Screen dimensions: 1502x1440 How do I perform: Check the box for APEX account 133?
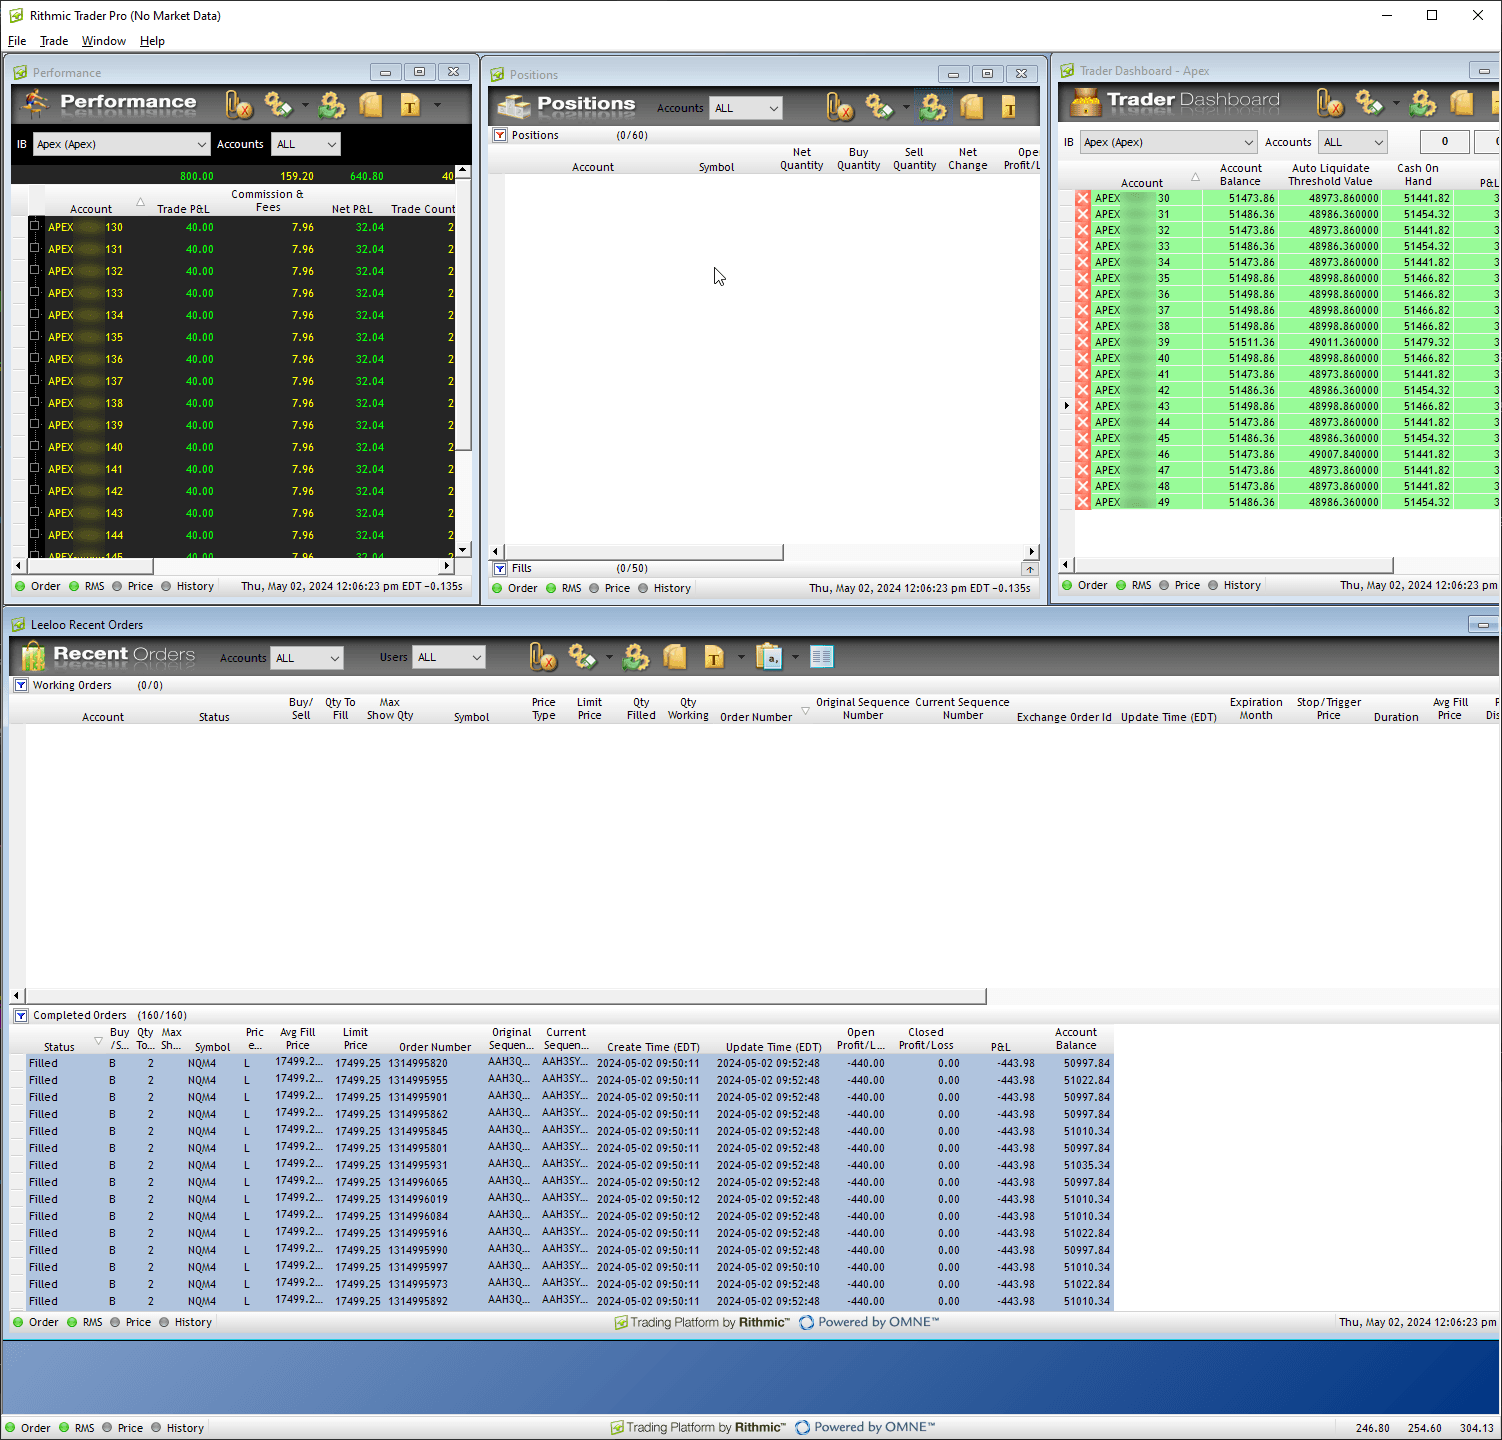click(x=35, y=292)
